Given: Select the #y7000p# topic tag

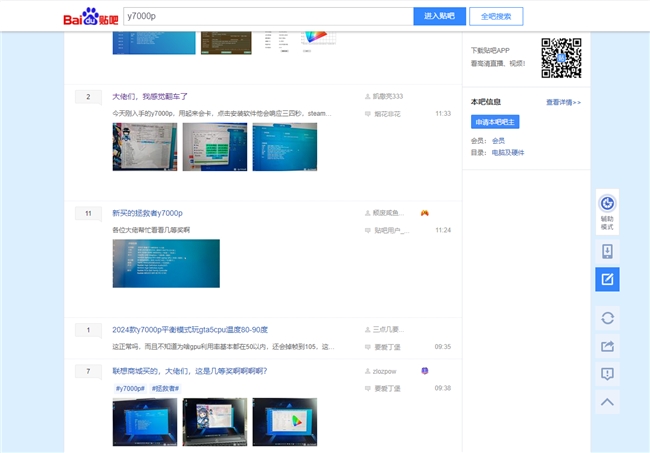Looking at the screenshot, I should [130, 388].
